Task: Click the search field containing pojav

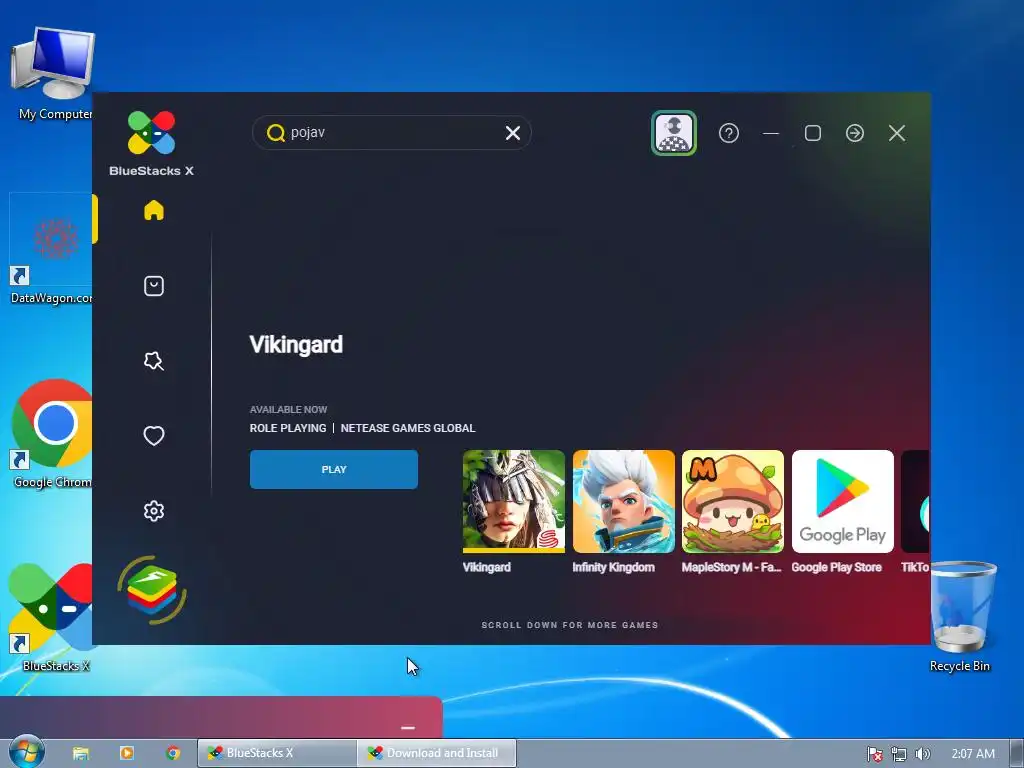Action: tap(392, 133)
